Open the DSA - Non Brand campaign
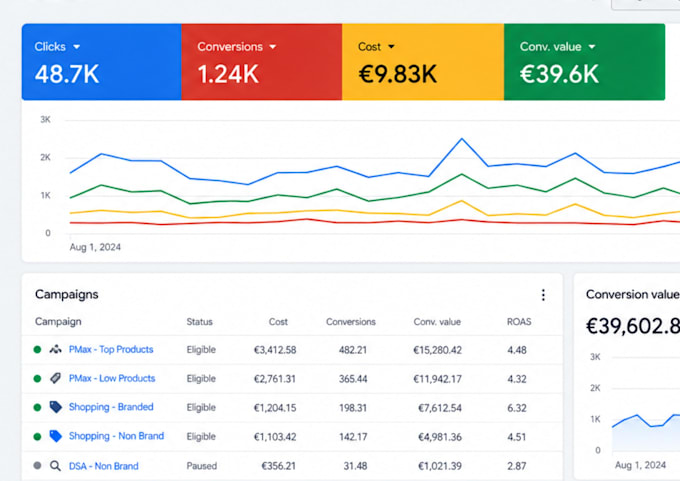Image resolution: width=680 pixels, height=481 pixels. (104, 466)
